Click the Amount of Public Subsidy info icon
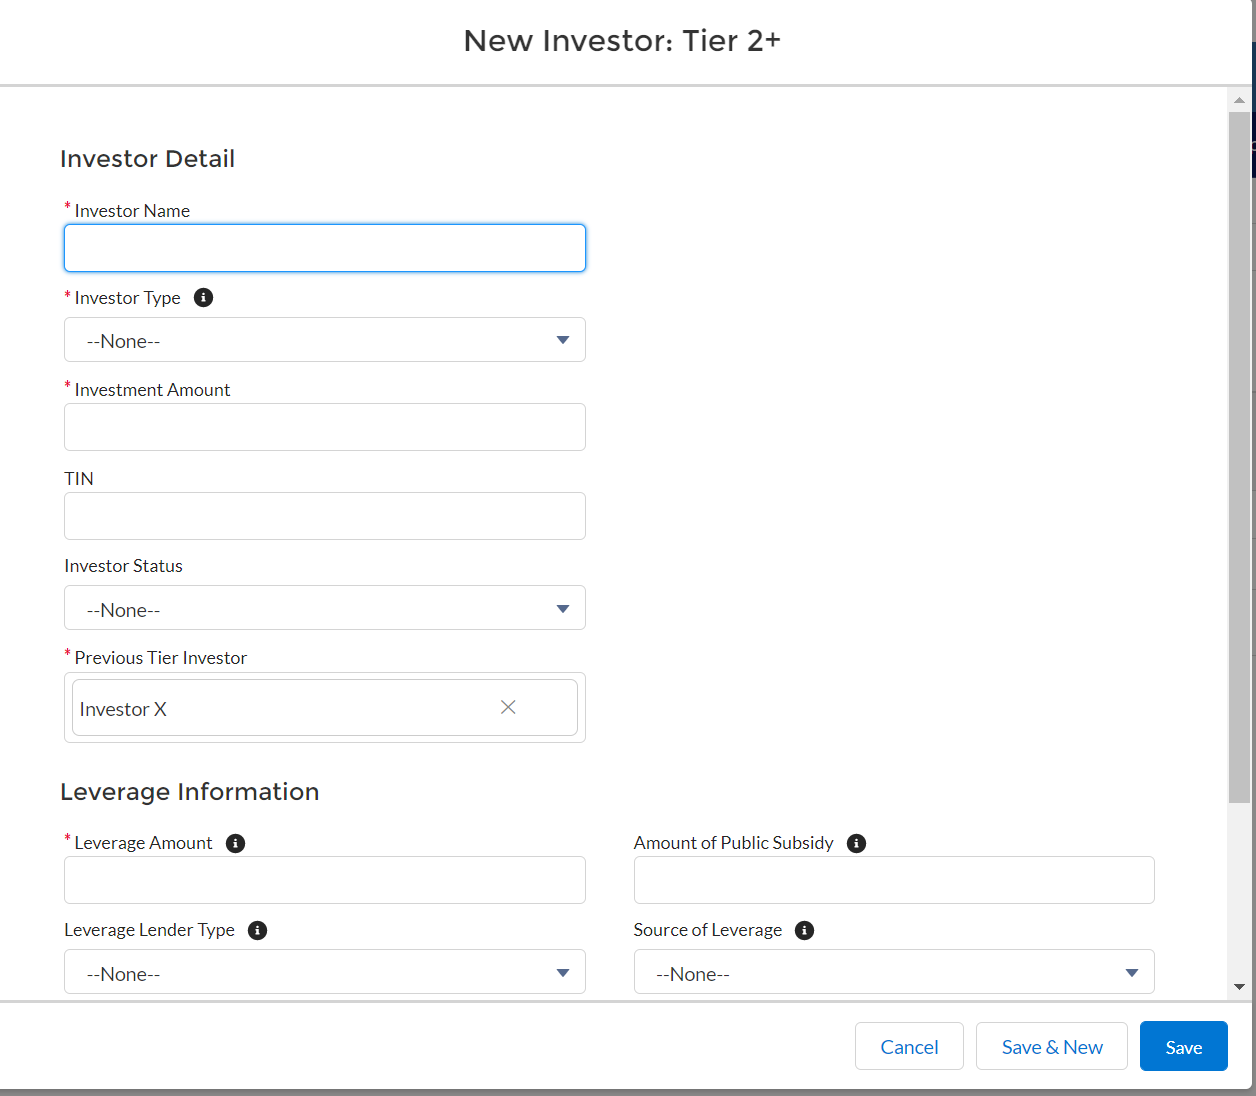This screenshot has height=1096, width=1256. (x=856, y=843)
